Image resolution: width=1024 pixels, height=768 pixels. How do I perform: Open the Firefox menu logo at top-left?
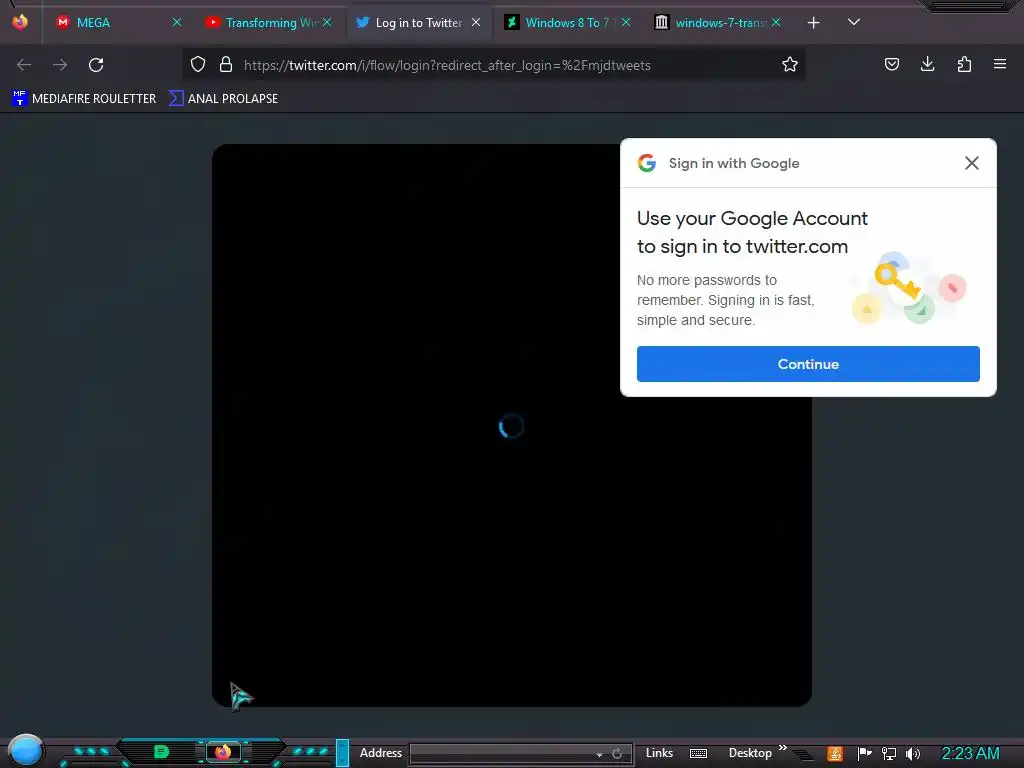(20, 22)
